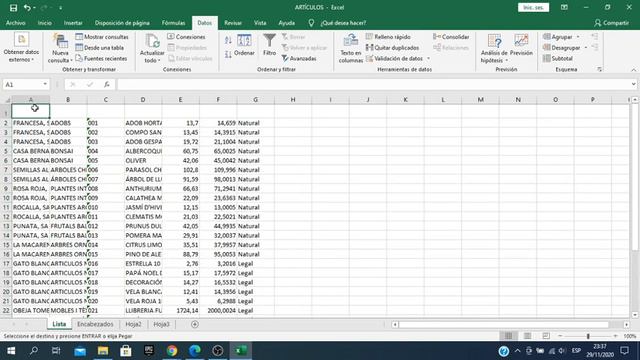Screen dimensions: 640x360
Task: Add a new sheet with plus icon
Action: (195, 324)
